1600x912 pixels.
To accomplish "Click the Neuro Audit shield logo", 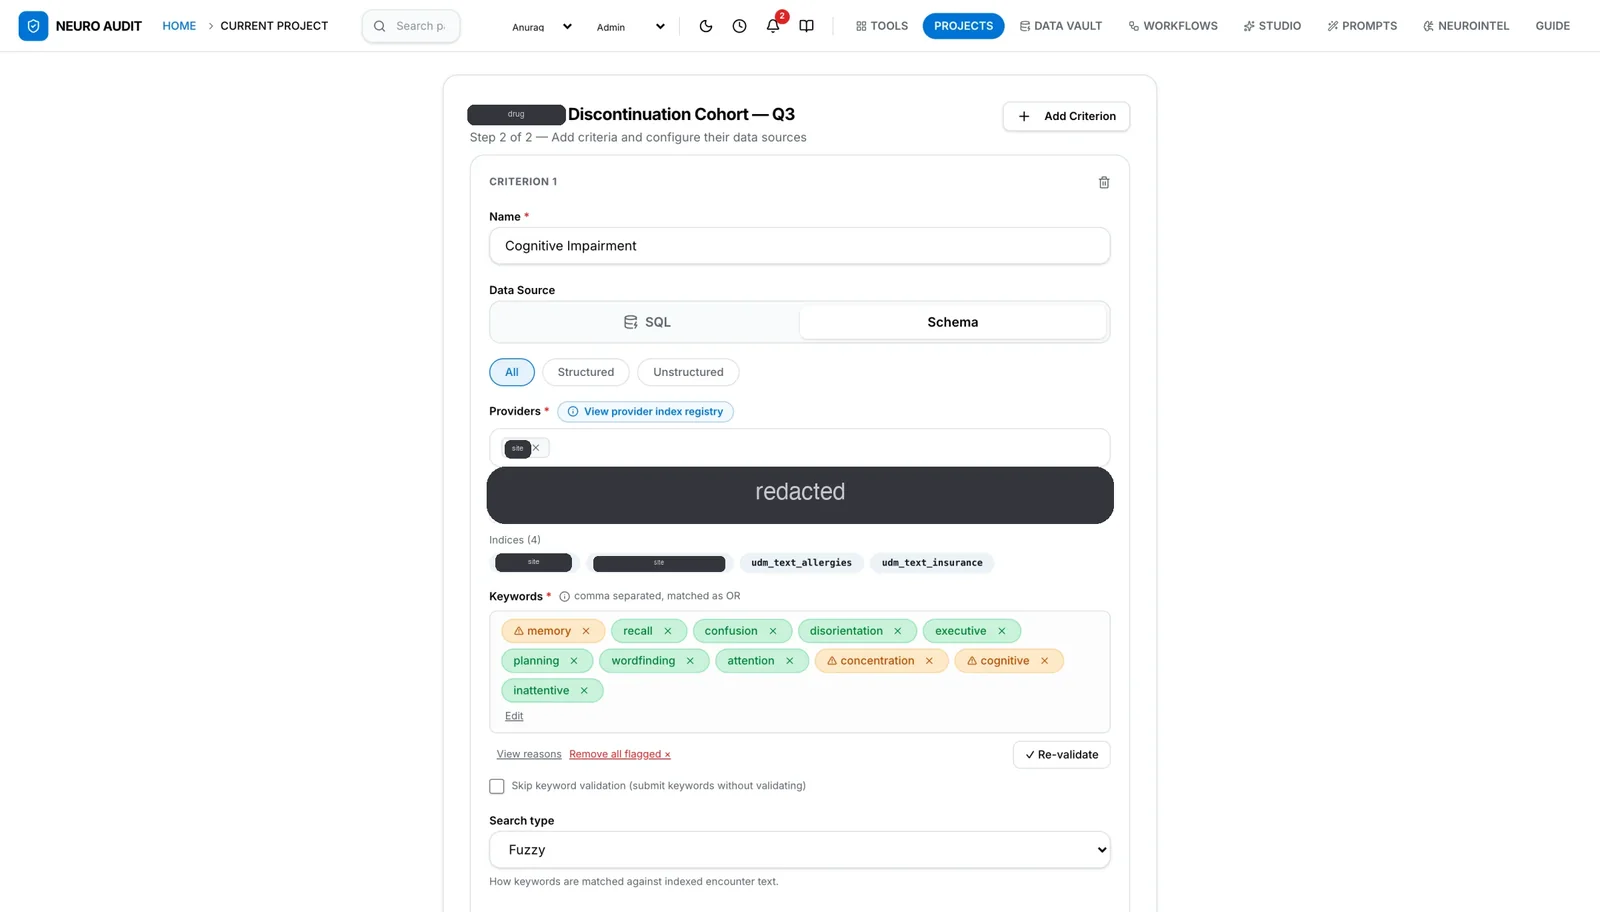I will click(33, 26).
